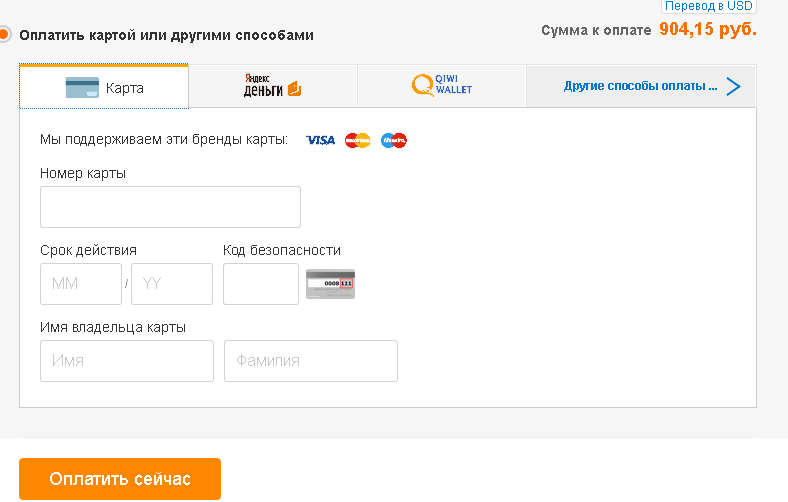
Task: Click the Фамилия cardholder field
Action: (311, 361)
